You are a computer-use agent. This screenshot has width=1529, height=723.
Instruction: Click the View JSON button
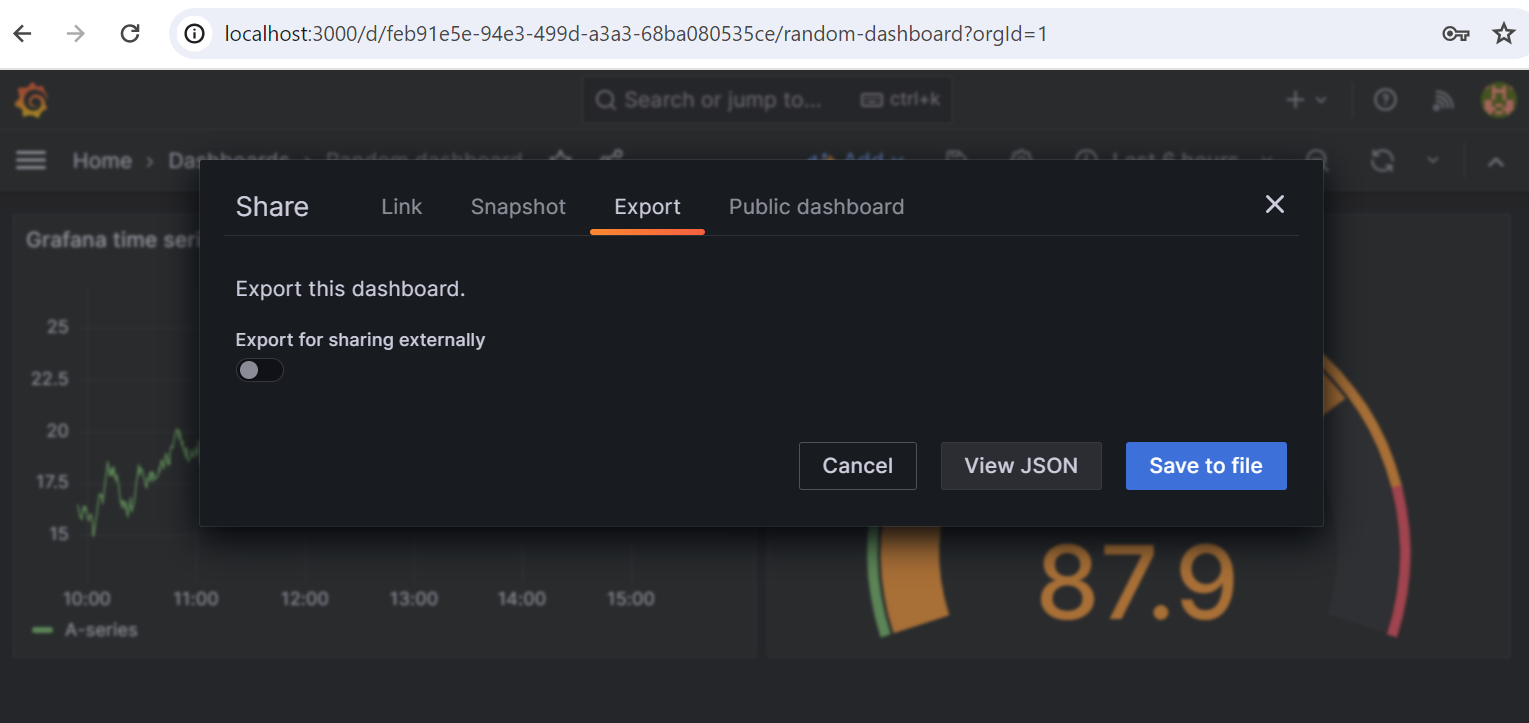[1021, 465]
